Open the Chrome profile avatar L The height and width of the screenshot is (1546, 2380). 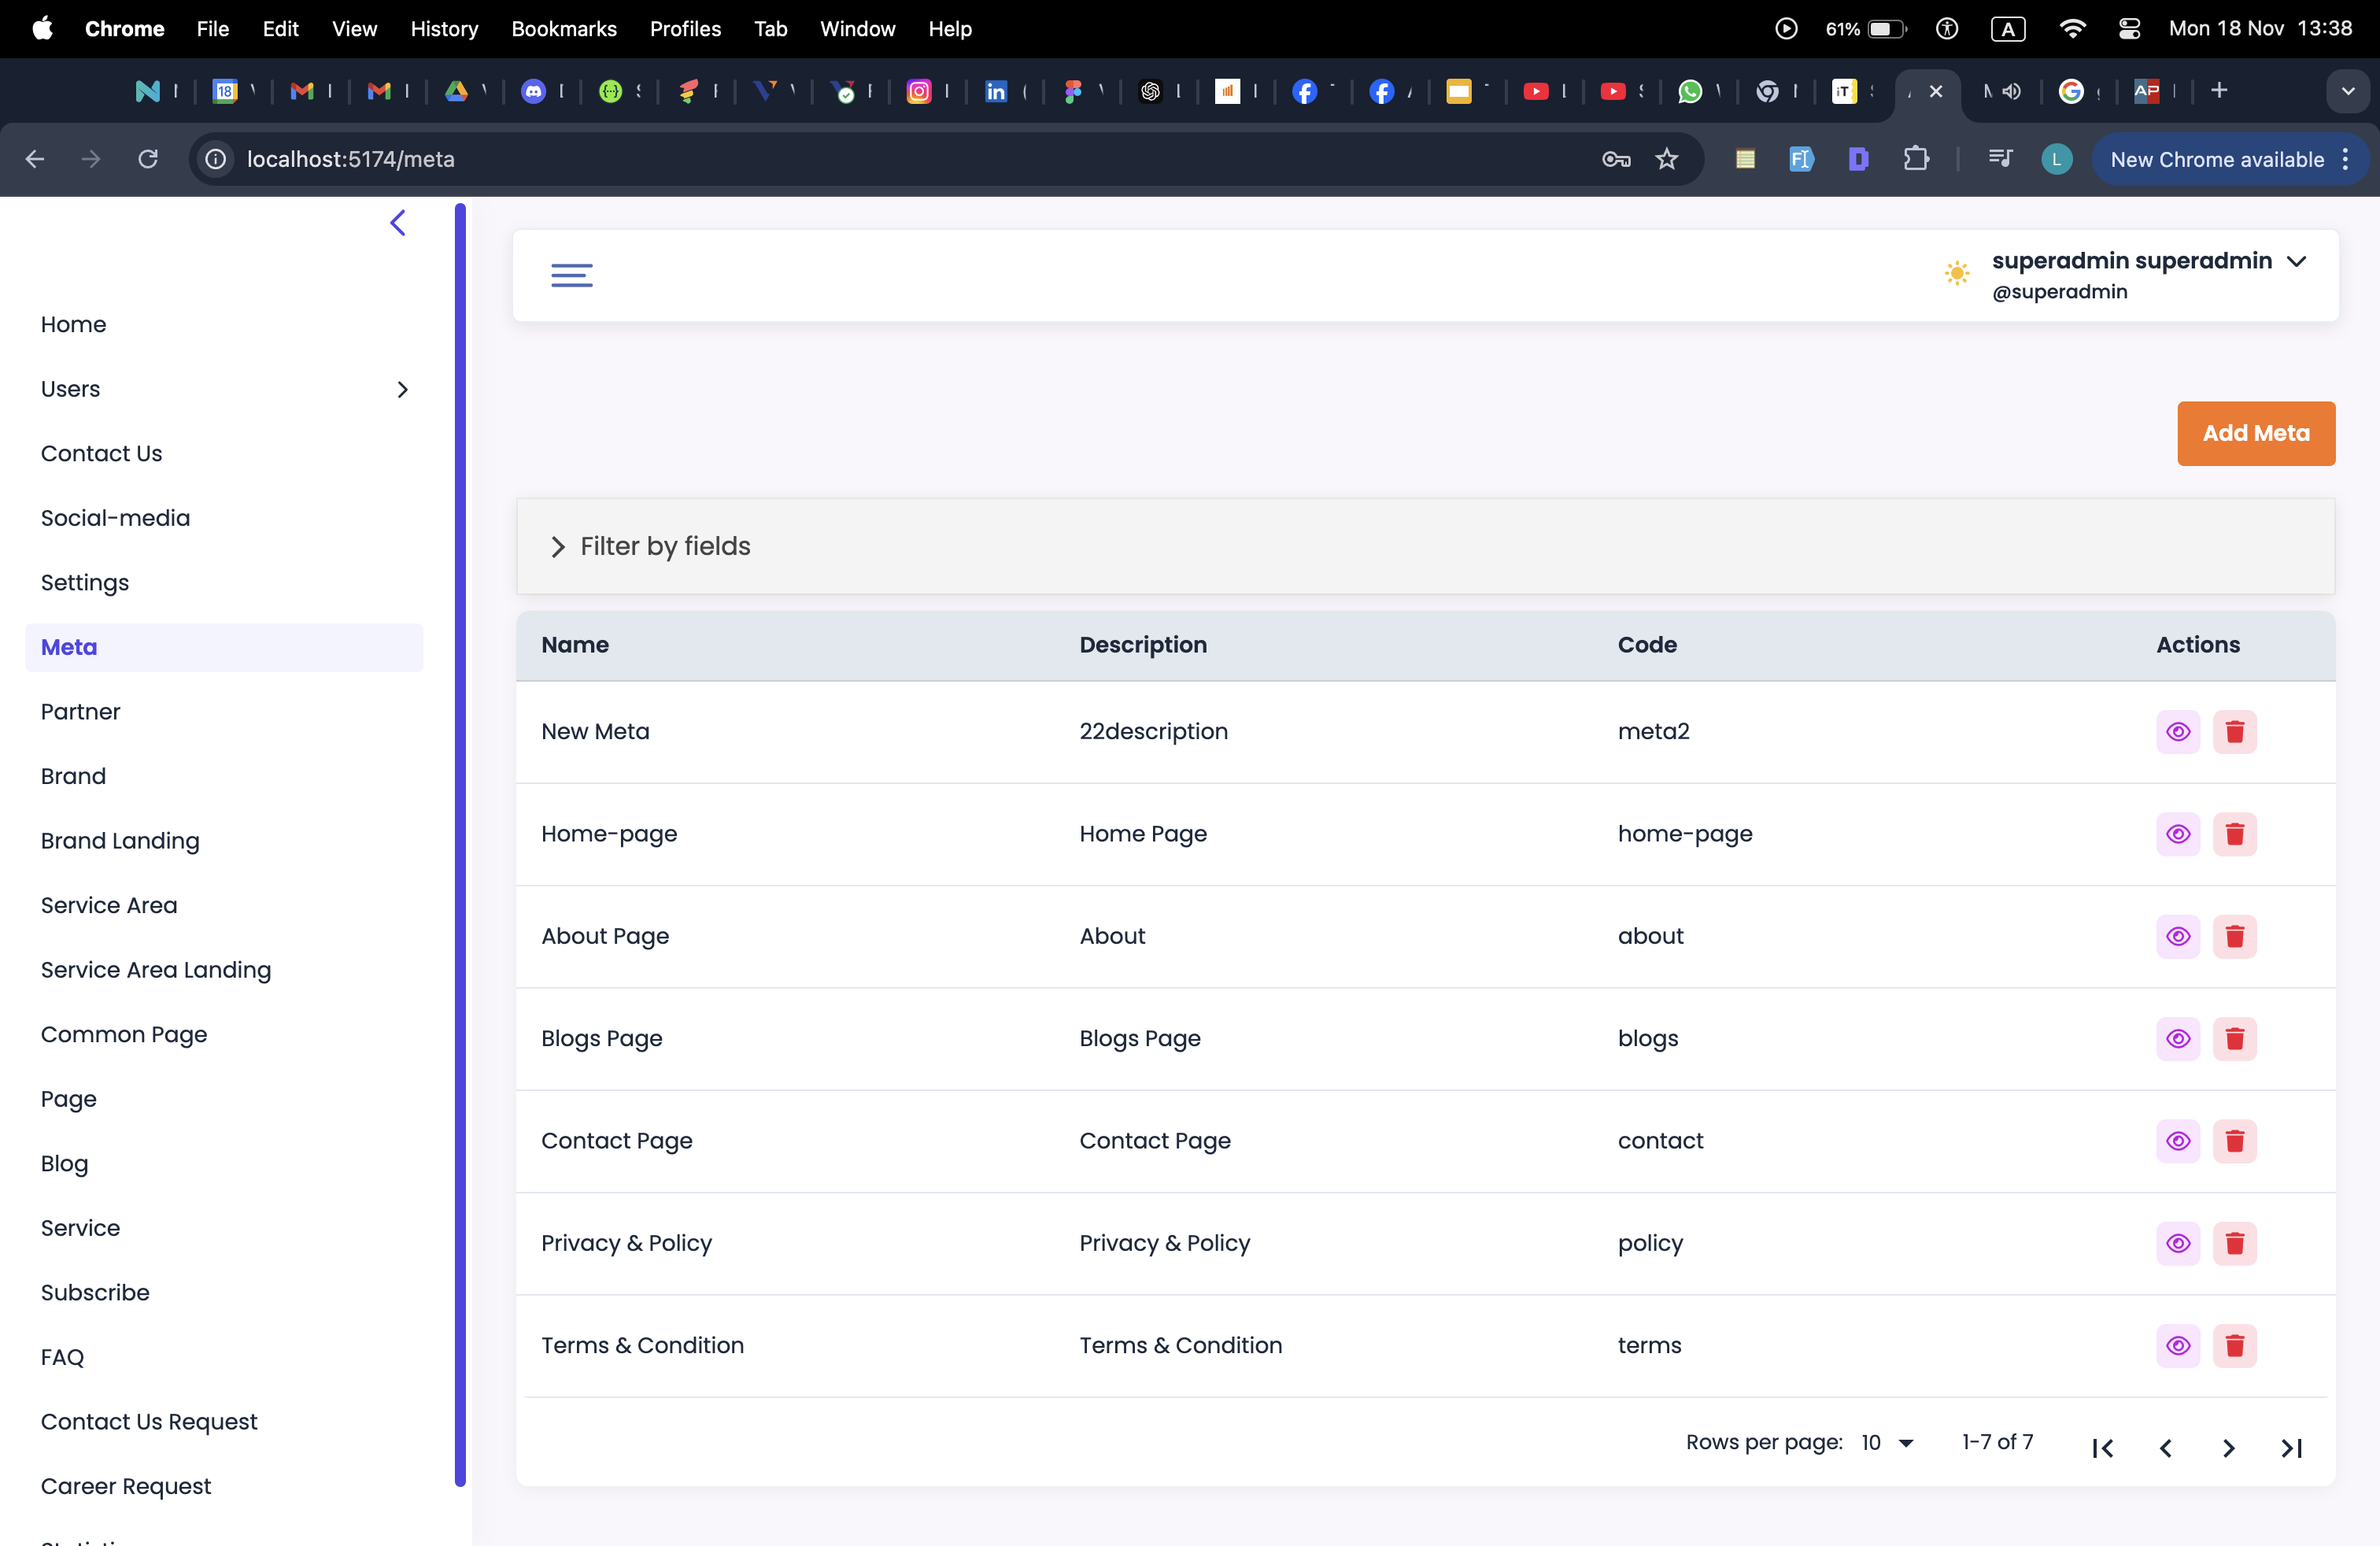point(2057,159)
